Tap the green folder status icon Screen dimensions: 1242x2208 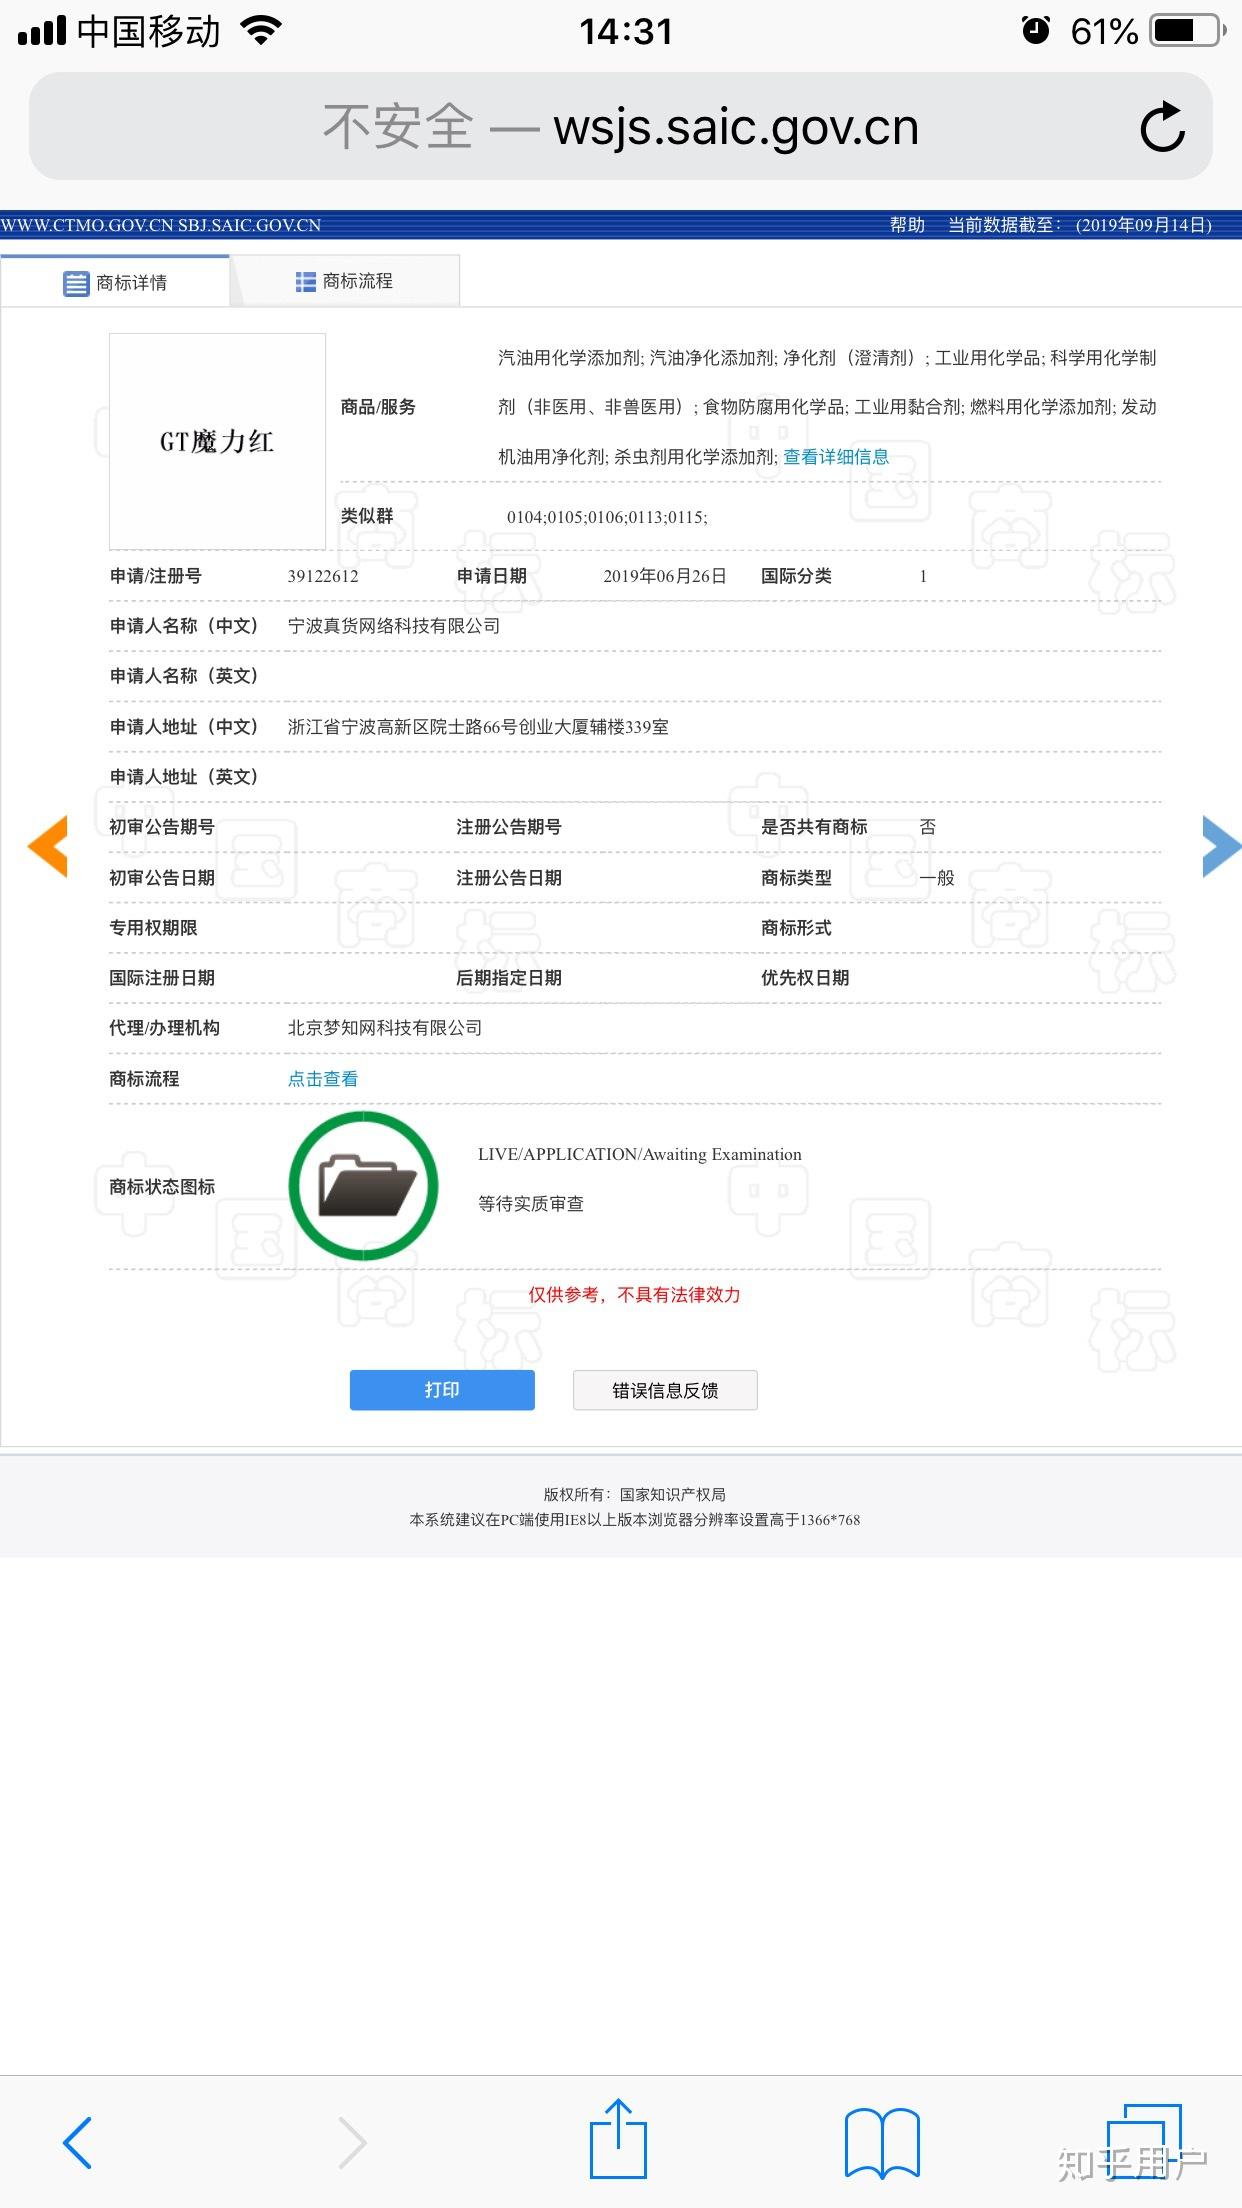364,1185
